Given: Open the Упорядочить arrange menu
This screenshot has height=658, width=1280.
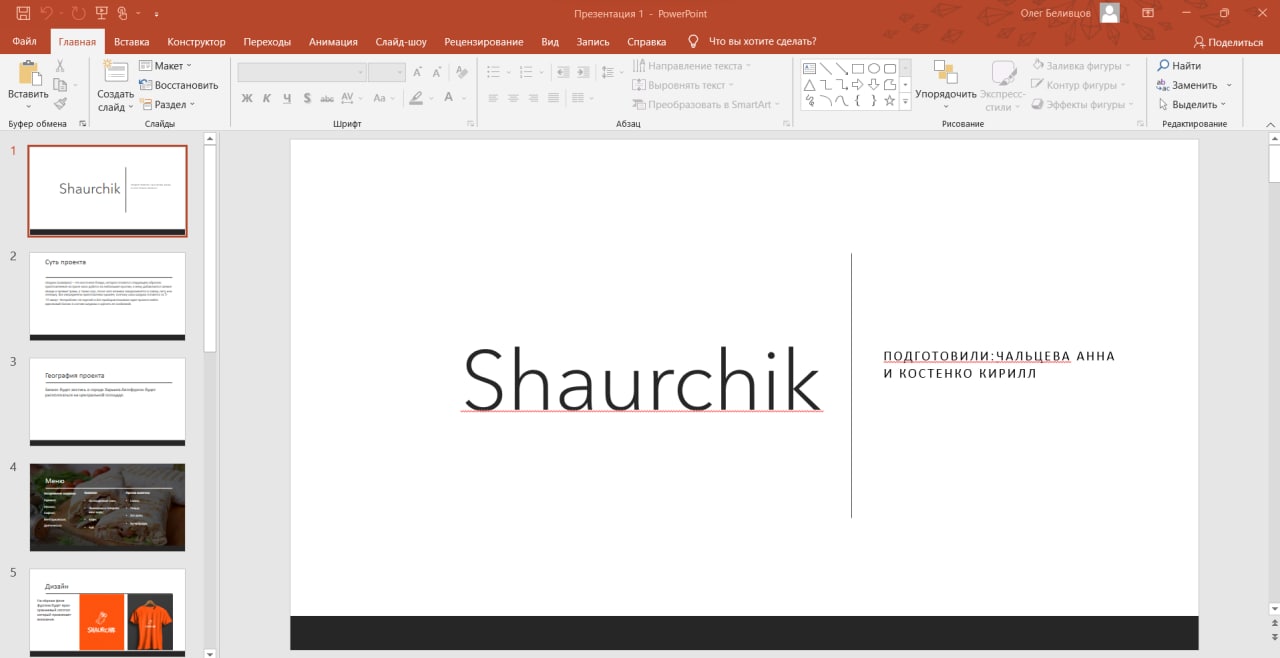Looking at the screenshot, I should (x=945, y=85).
